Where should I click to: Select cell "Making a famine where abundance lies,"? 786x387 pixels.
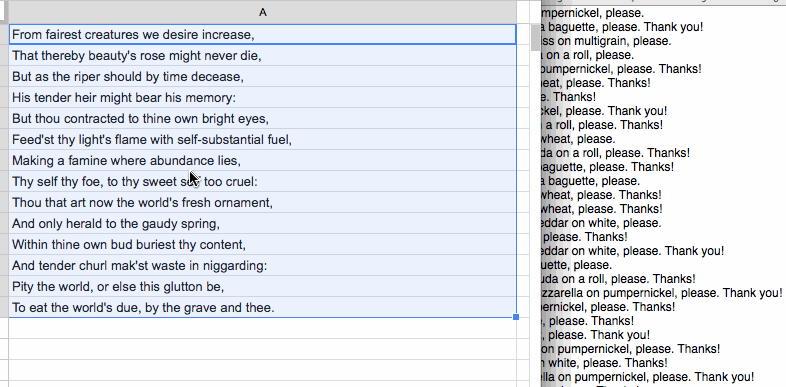click(x=262, y=160)
